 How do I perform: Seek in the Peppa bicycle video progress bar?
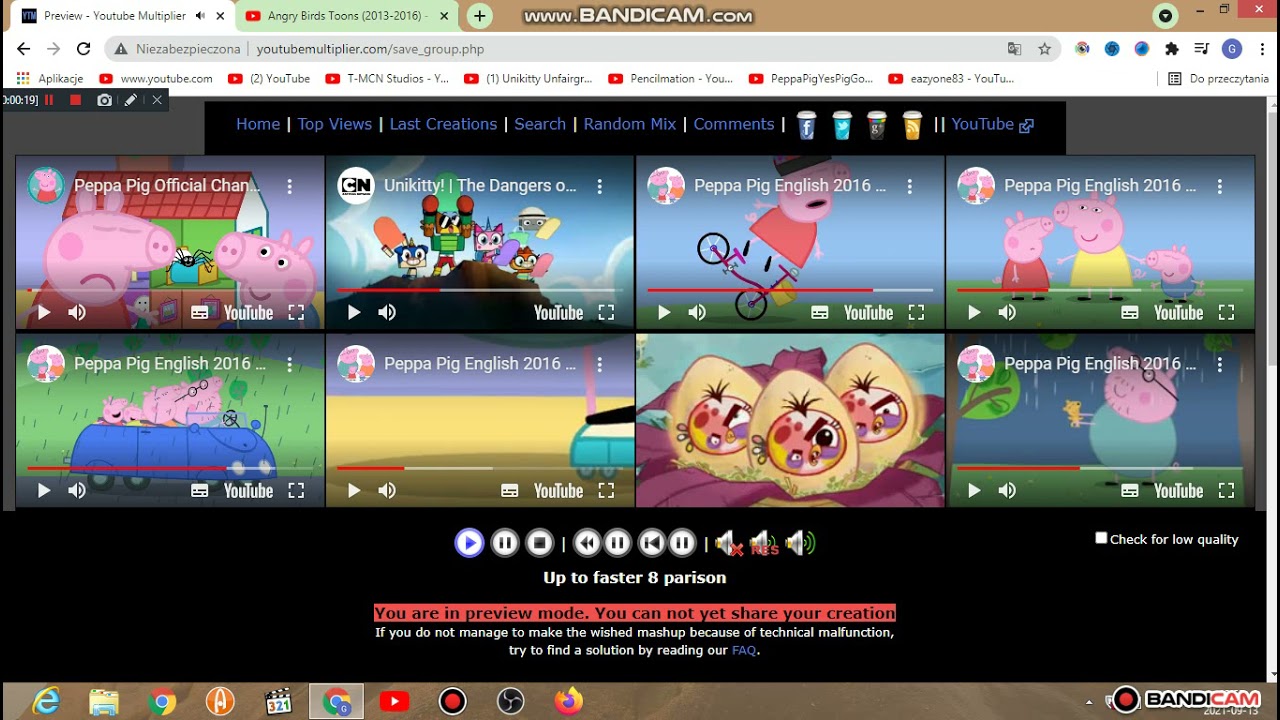[x=790, y=290]
